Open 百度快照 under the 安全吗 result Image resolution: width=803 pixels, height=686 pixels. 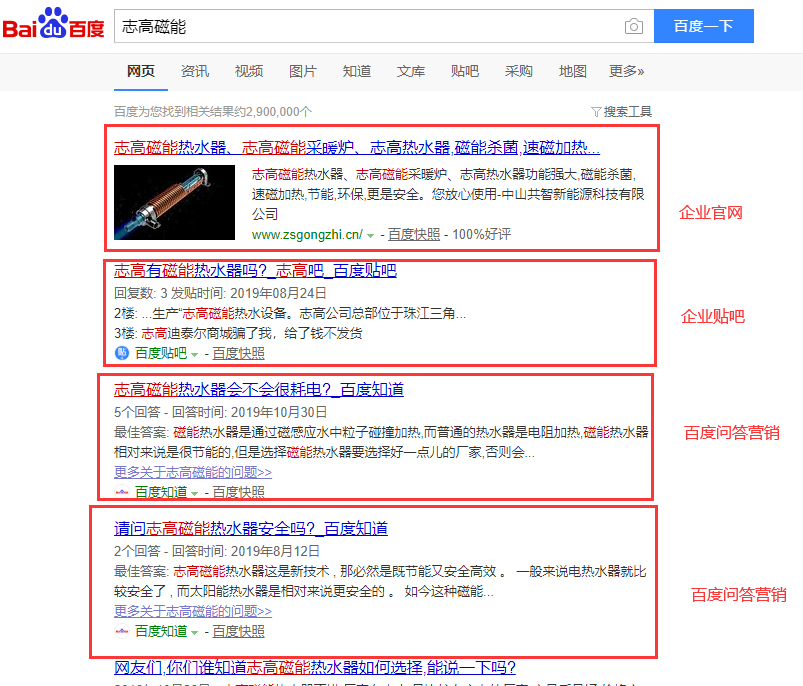point(239,631)
